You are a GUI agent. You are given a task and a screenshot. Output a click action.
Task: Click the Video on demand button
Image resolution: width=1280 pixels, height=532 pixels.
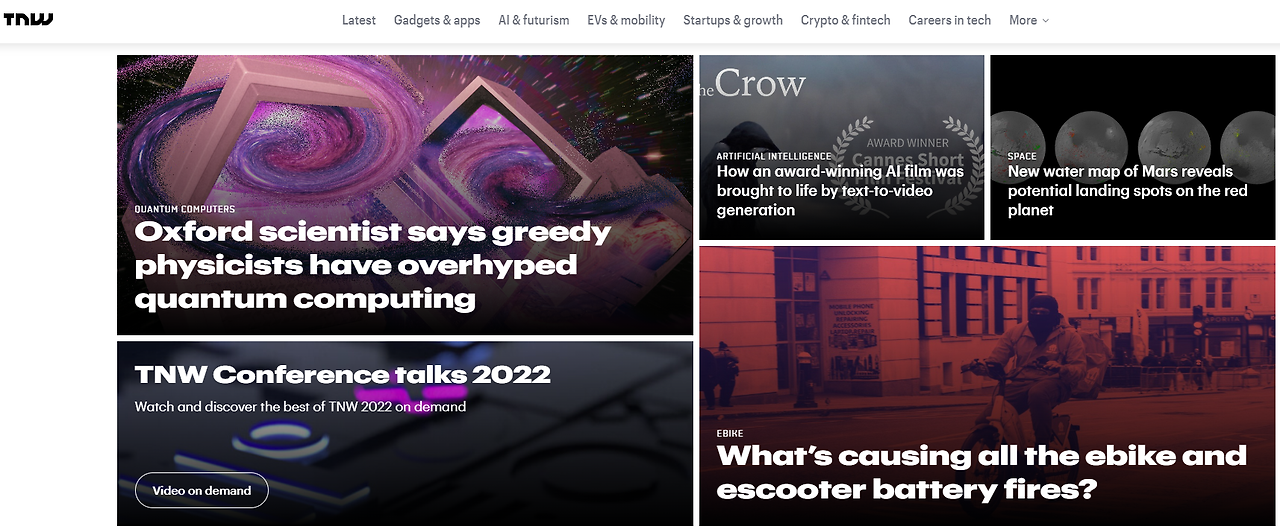coord(202,490)
